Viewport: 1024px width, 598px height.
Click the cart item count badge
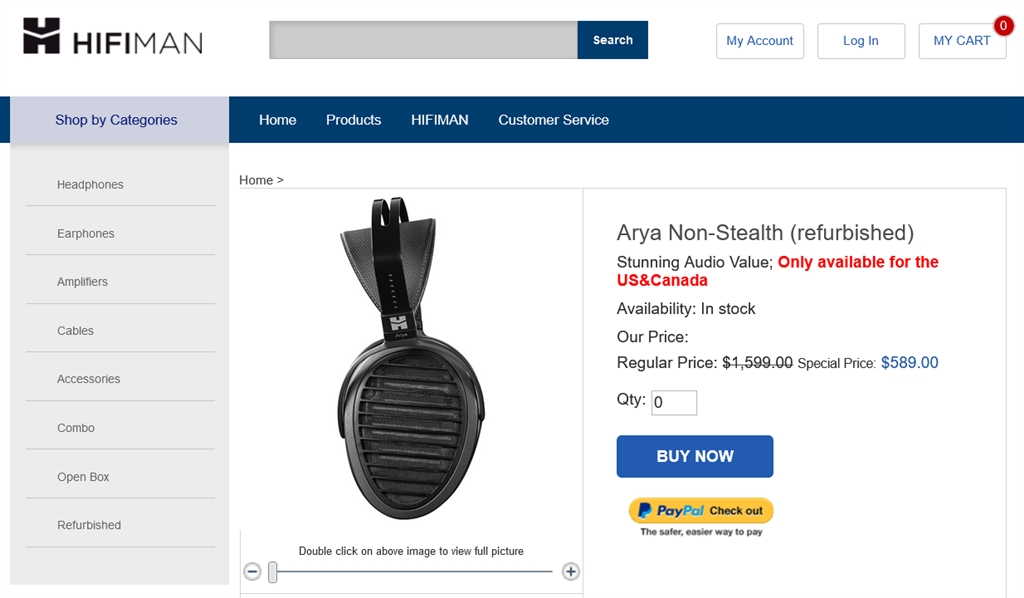(1003, 26)
